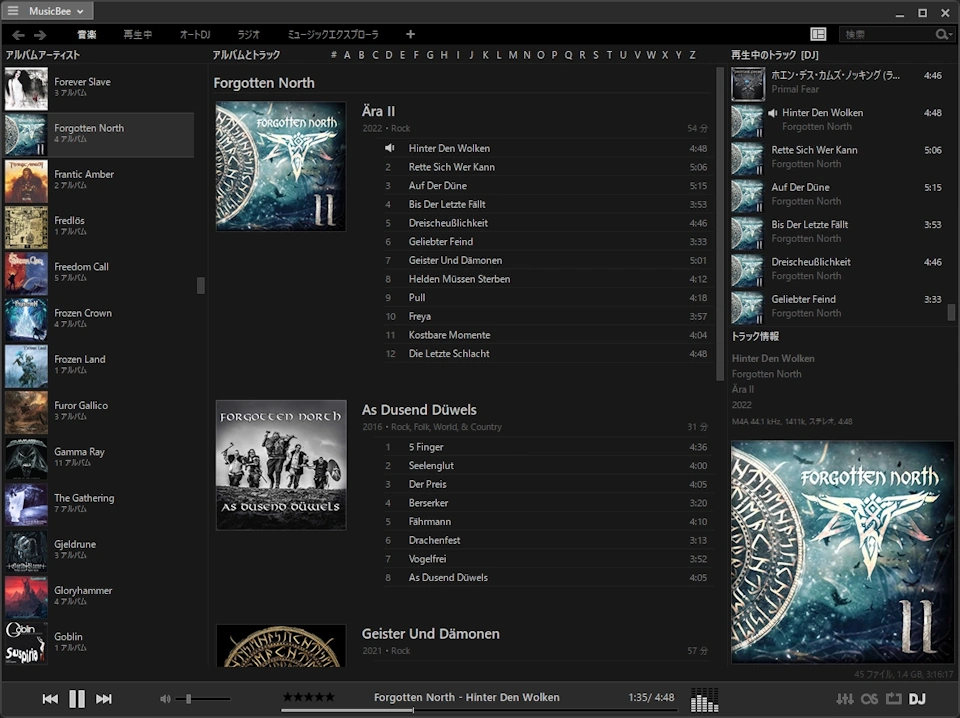Screen dimensions: 960x718
Task: Click the Last.fm scrobble icon
Action: pyautogui.click(x=870, y=699)
